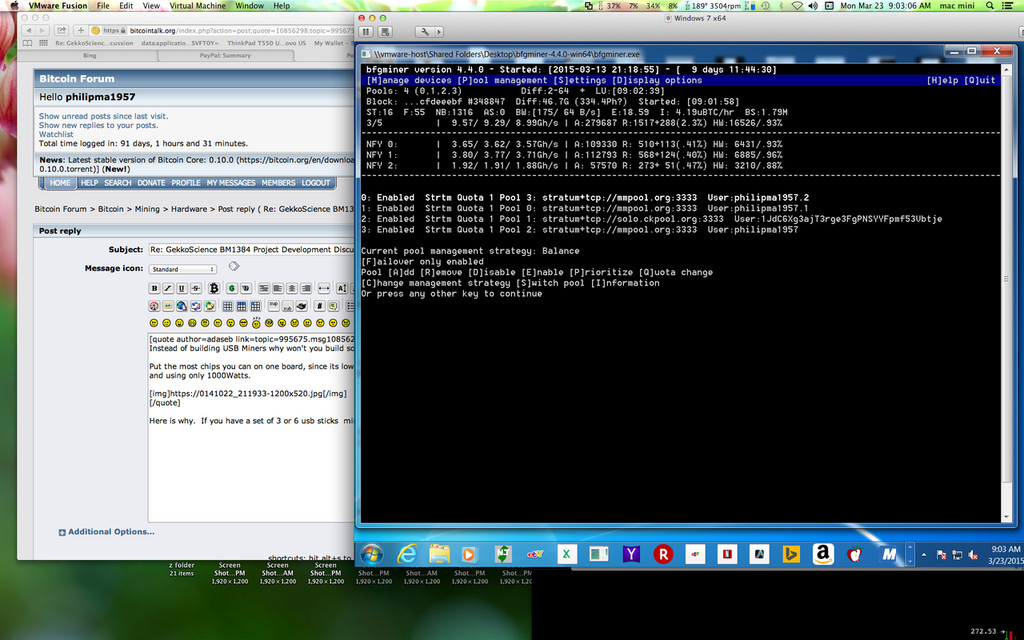
Task: Insert subscript tag in editor
Action: [287, 306]
